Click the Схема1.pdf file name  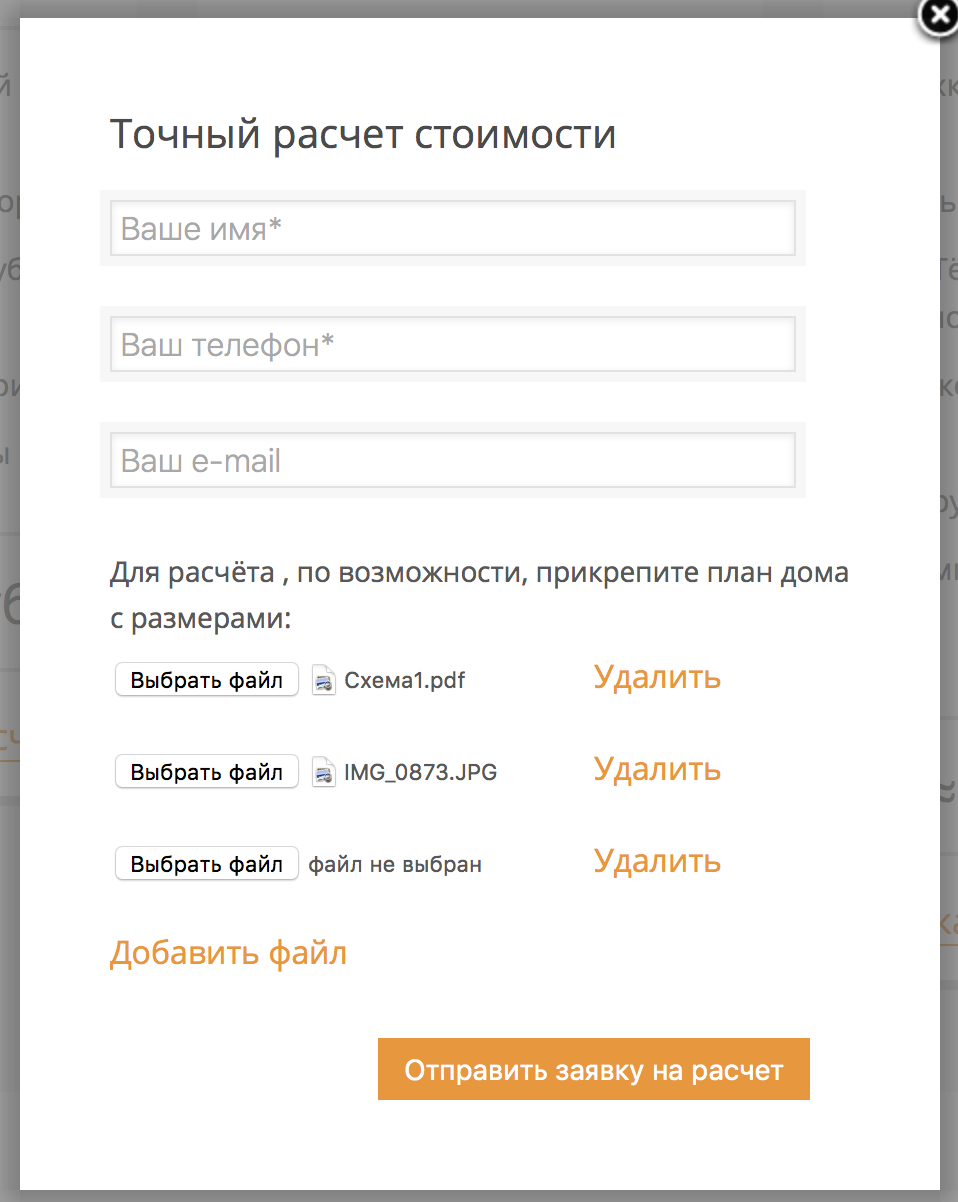click(x=405, y=681)
